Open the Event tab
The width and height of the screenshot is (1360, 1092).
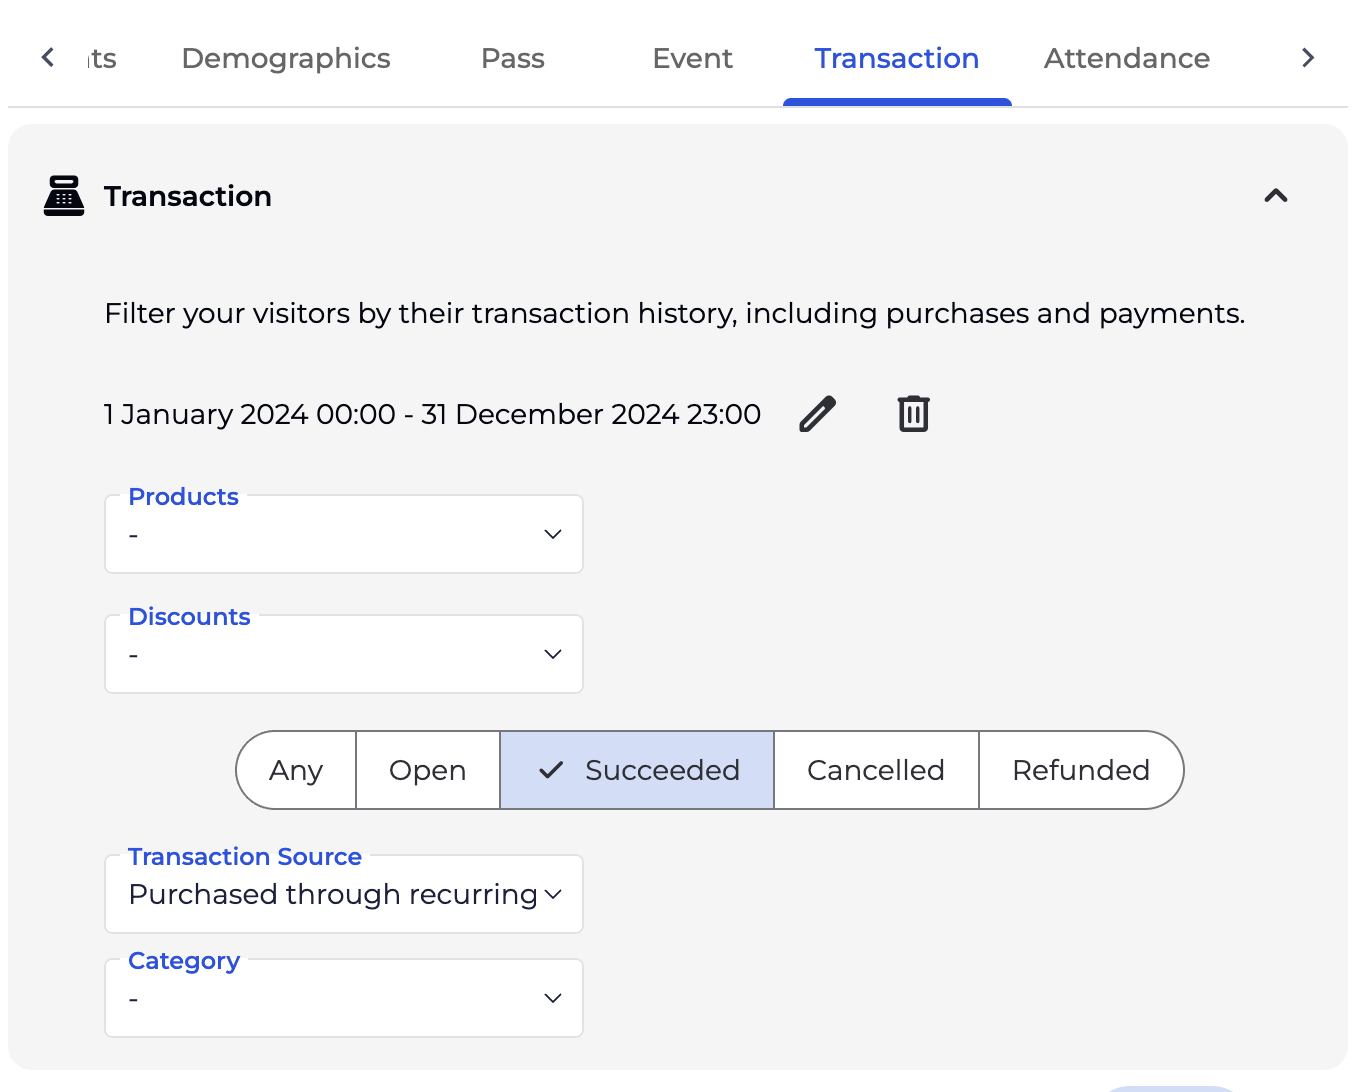pos(692,58)
